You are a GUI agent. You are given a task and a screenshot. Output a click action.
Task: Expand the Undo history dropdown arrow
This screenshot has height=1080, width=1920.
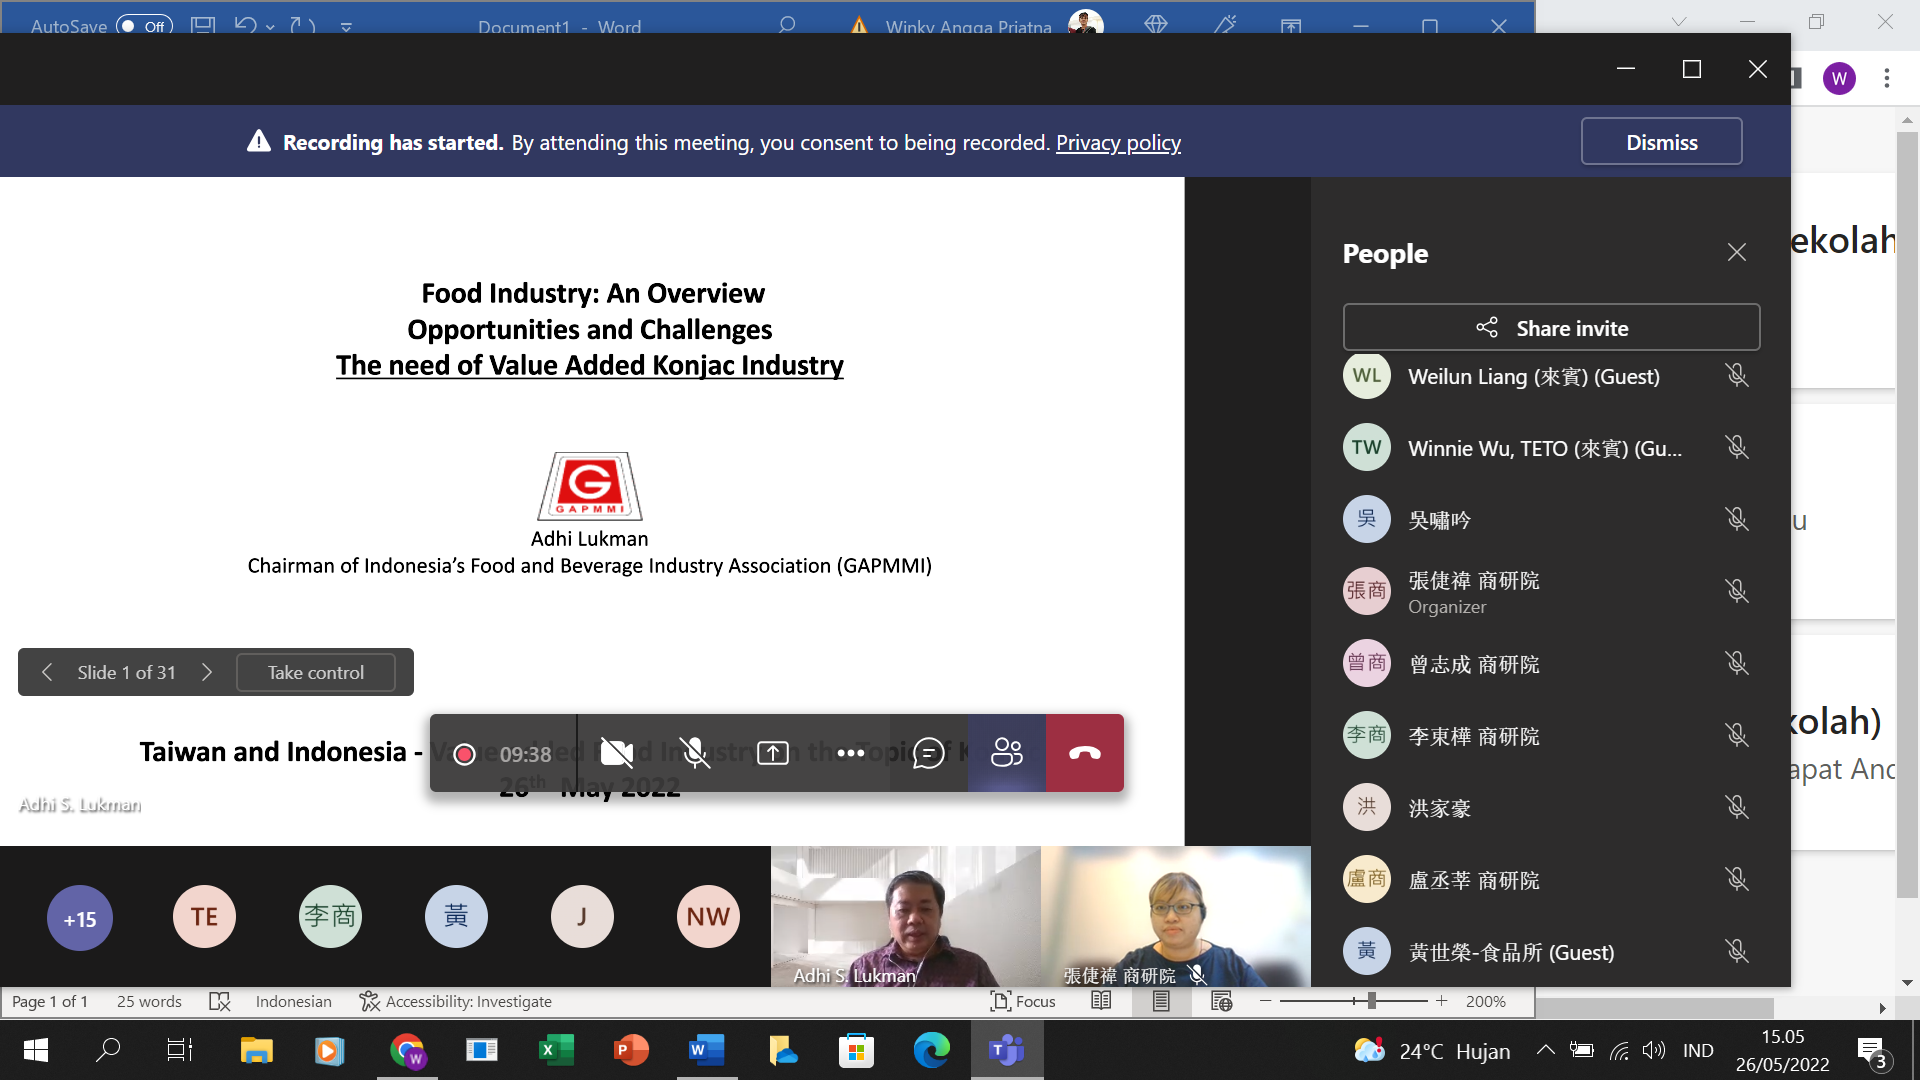click(270, 27)
